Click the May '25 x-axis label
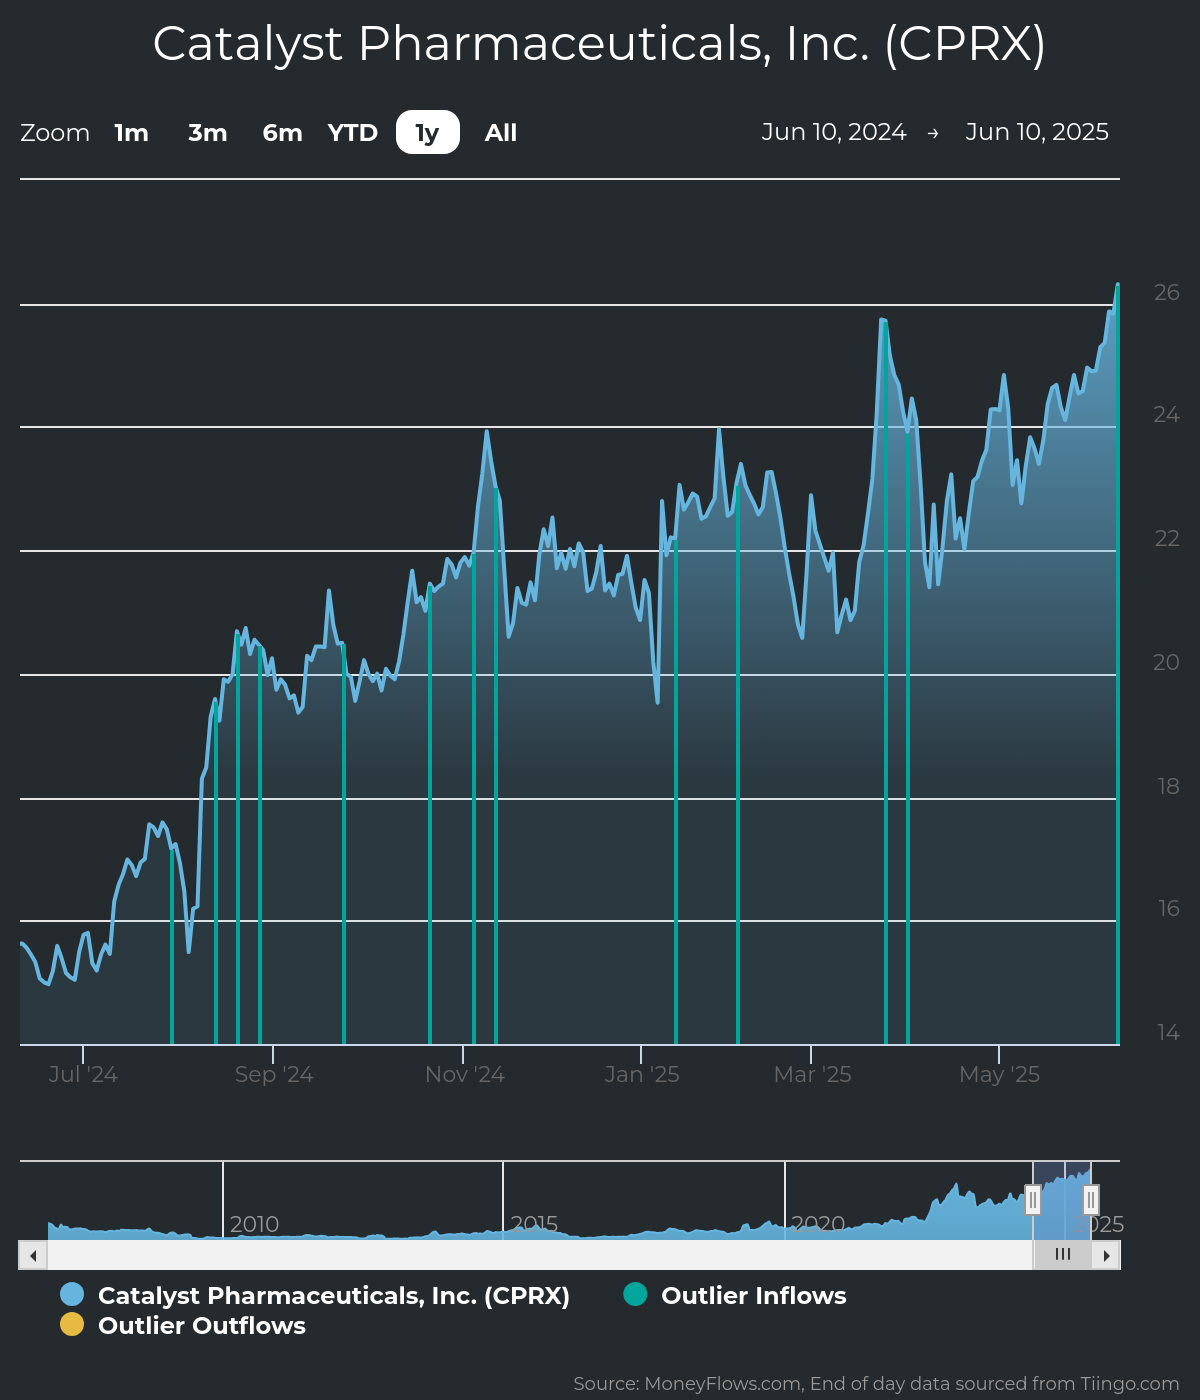The width and height of the screenshot is (1200, 1400). tap(999, 1074)
